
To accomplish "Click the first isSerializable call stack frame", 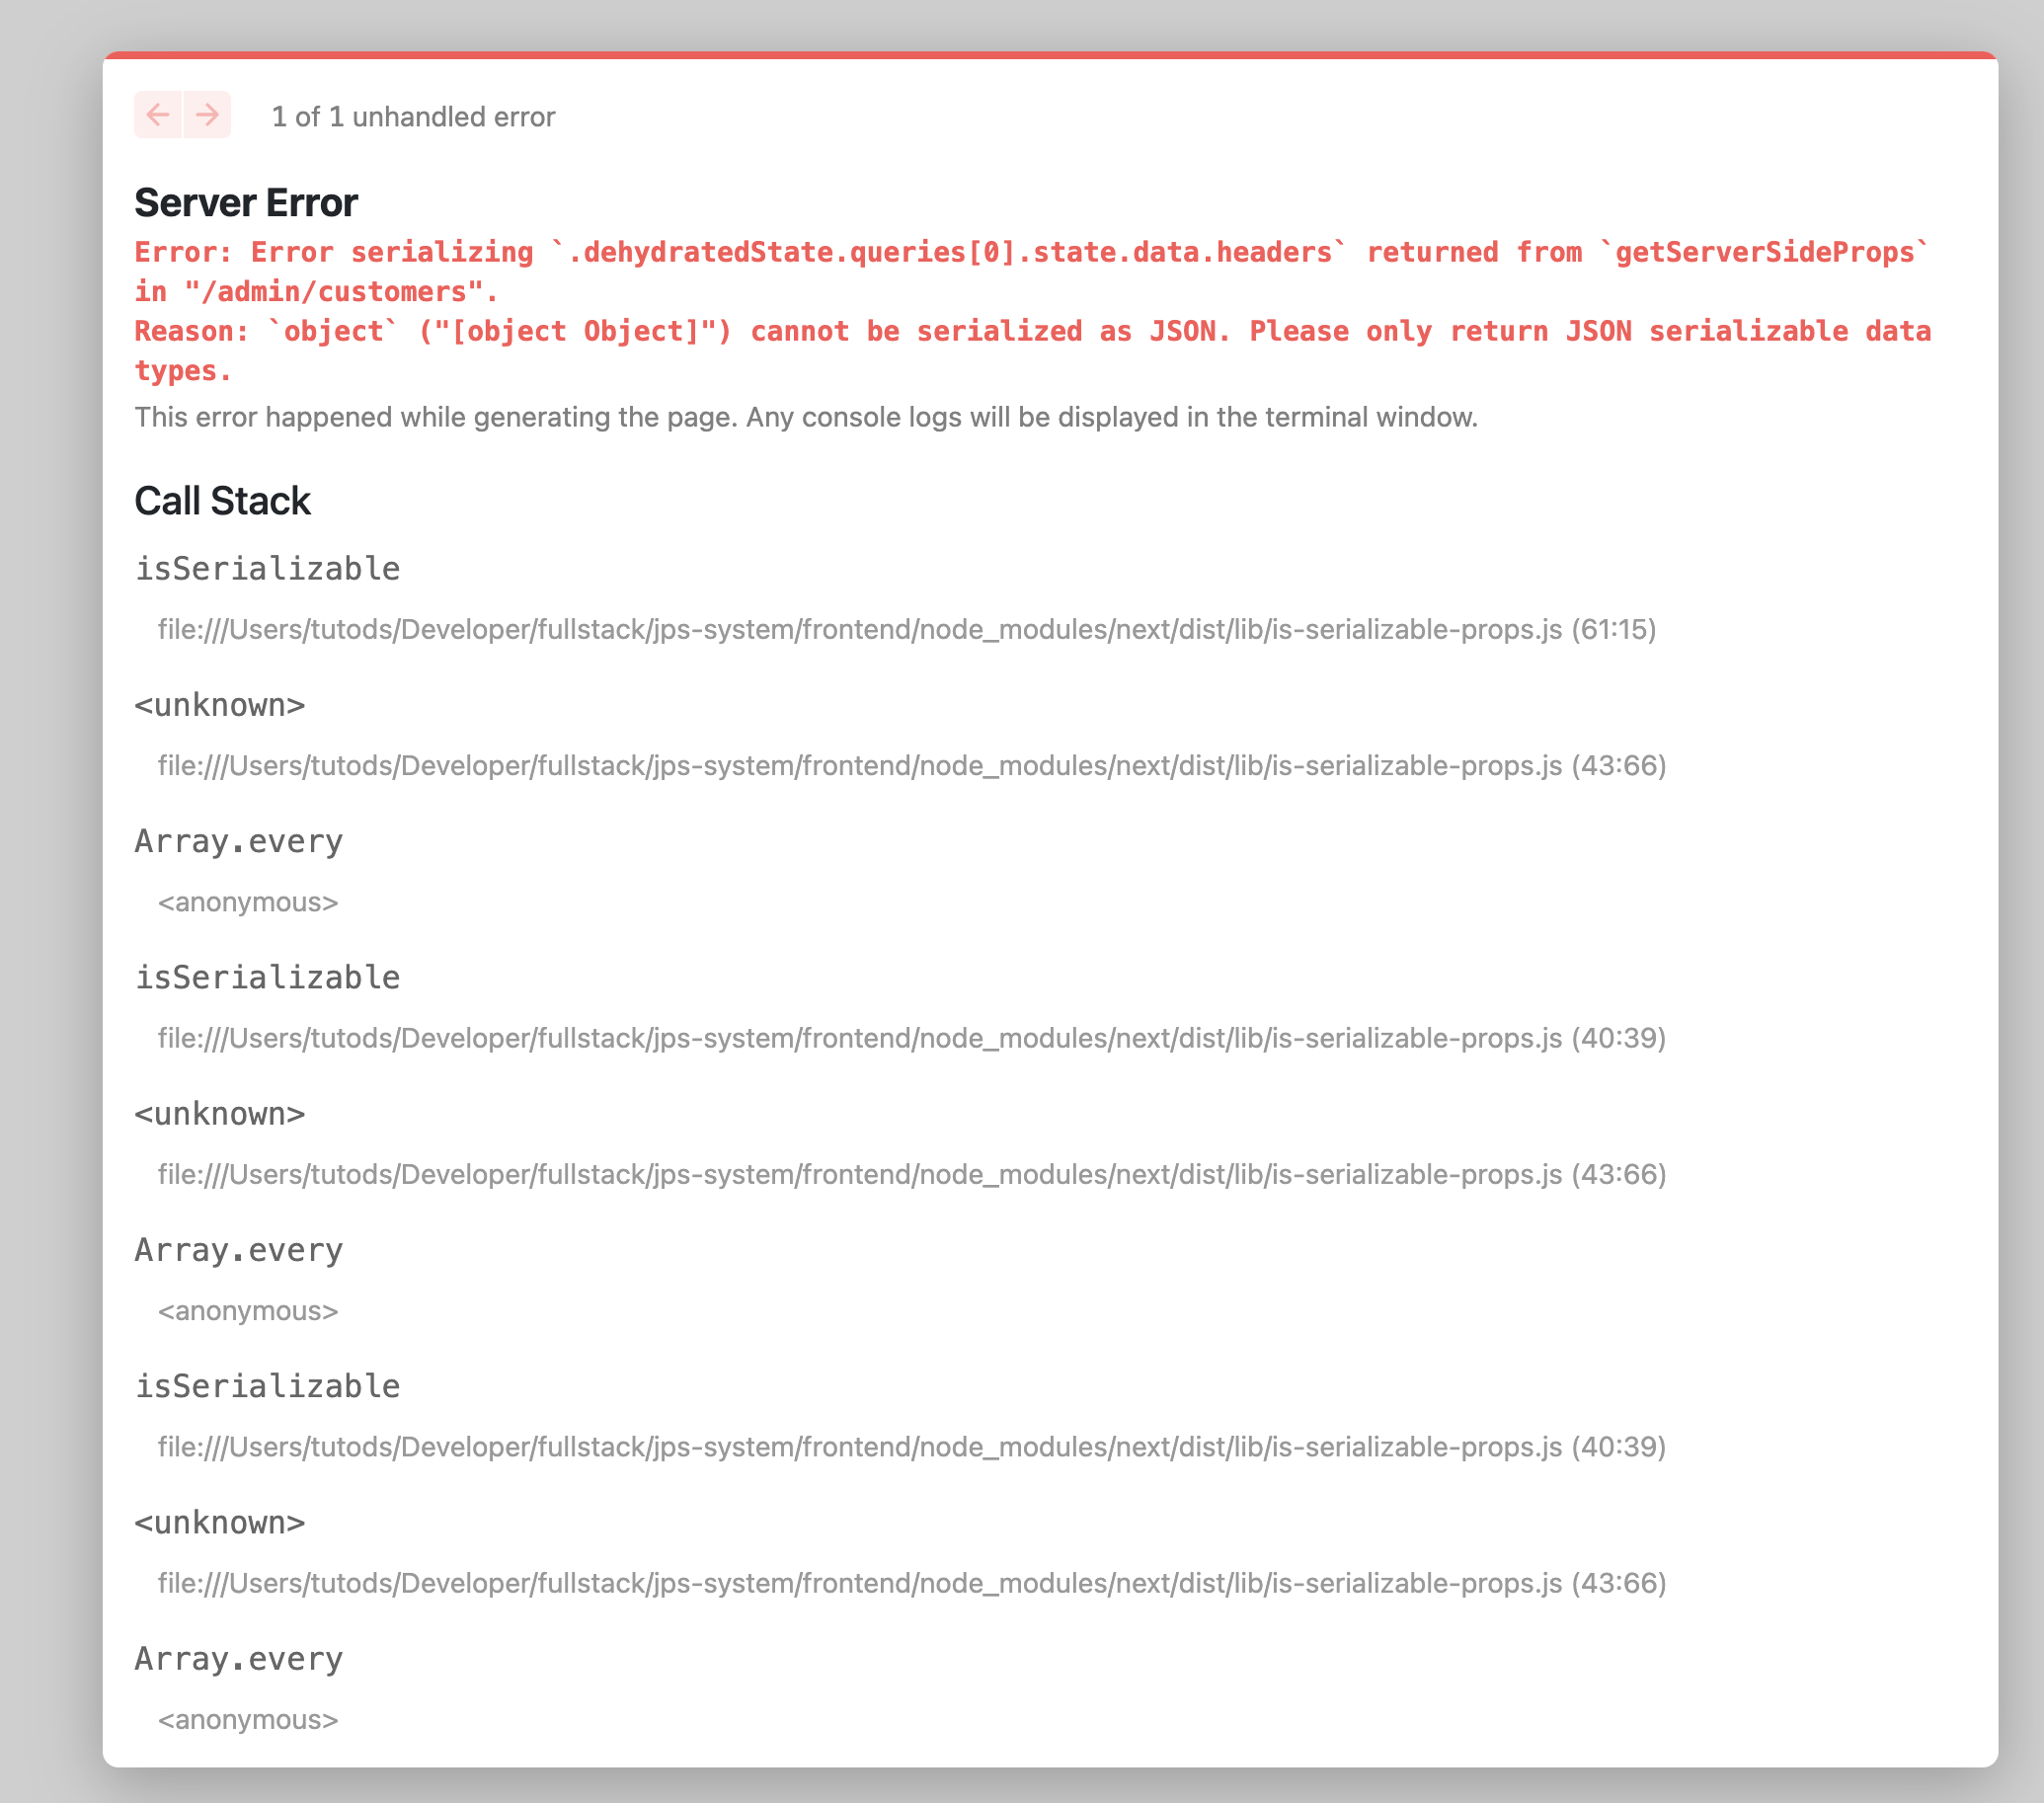I will [x=267, y=568].
